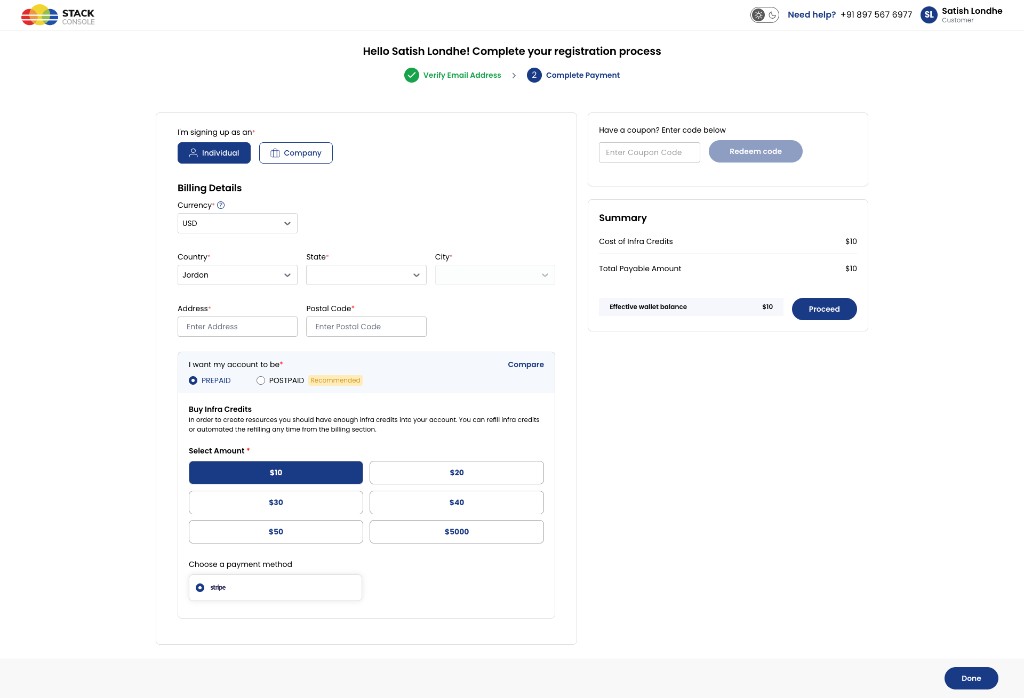Image resolution: width=1024 pixels, height=698 pixels.
Task: Click the Billing Details heading
Action: click(x=210, y=188)
